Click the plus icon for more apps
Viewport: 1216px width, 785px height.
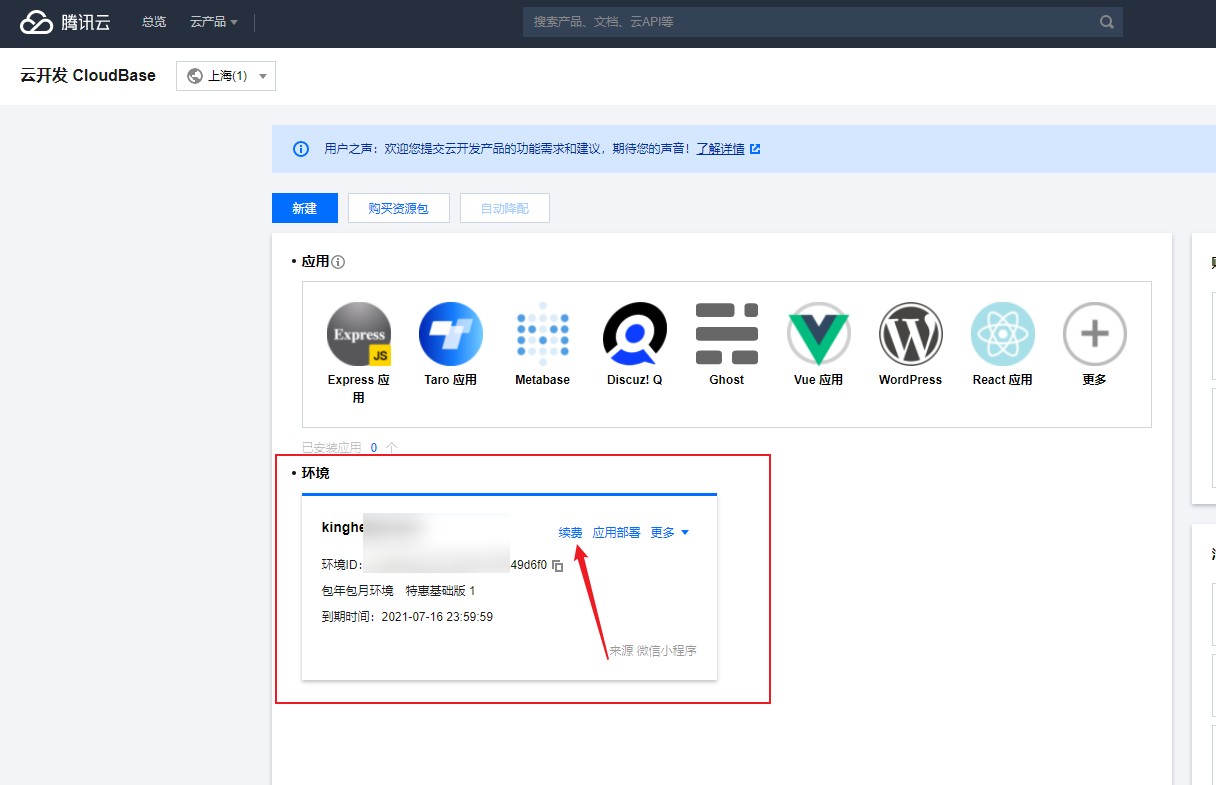point(1095,334)
